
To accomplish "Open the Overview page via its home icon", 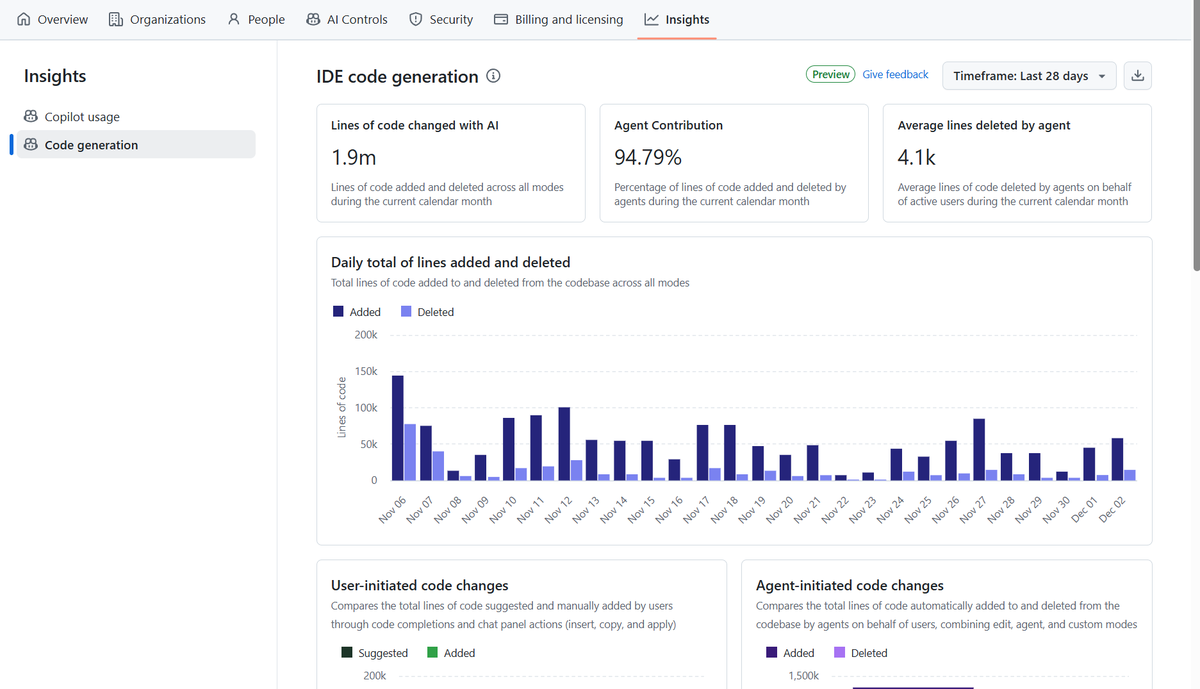I will 23,19.
